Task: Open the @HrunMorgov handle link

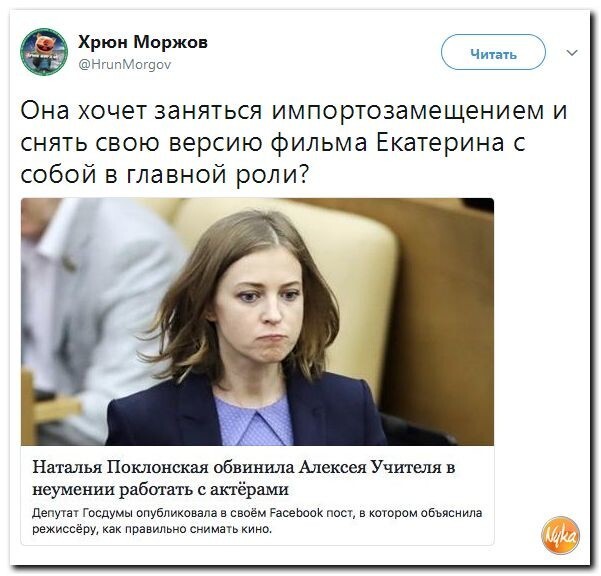Action: pyautogui.click(x=125, y=64)
